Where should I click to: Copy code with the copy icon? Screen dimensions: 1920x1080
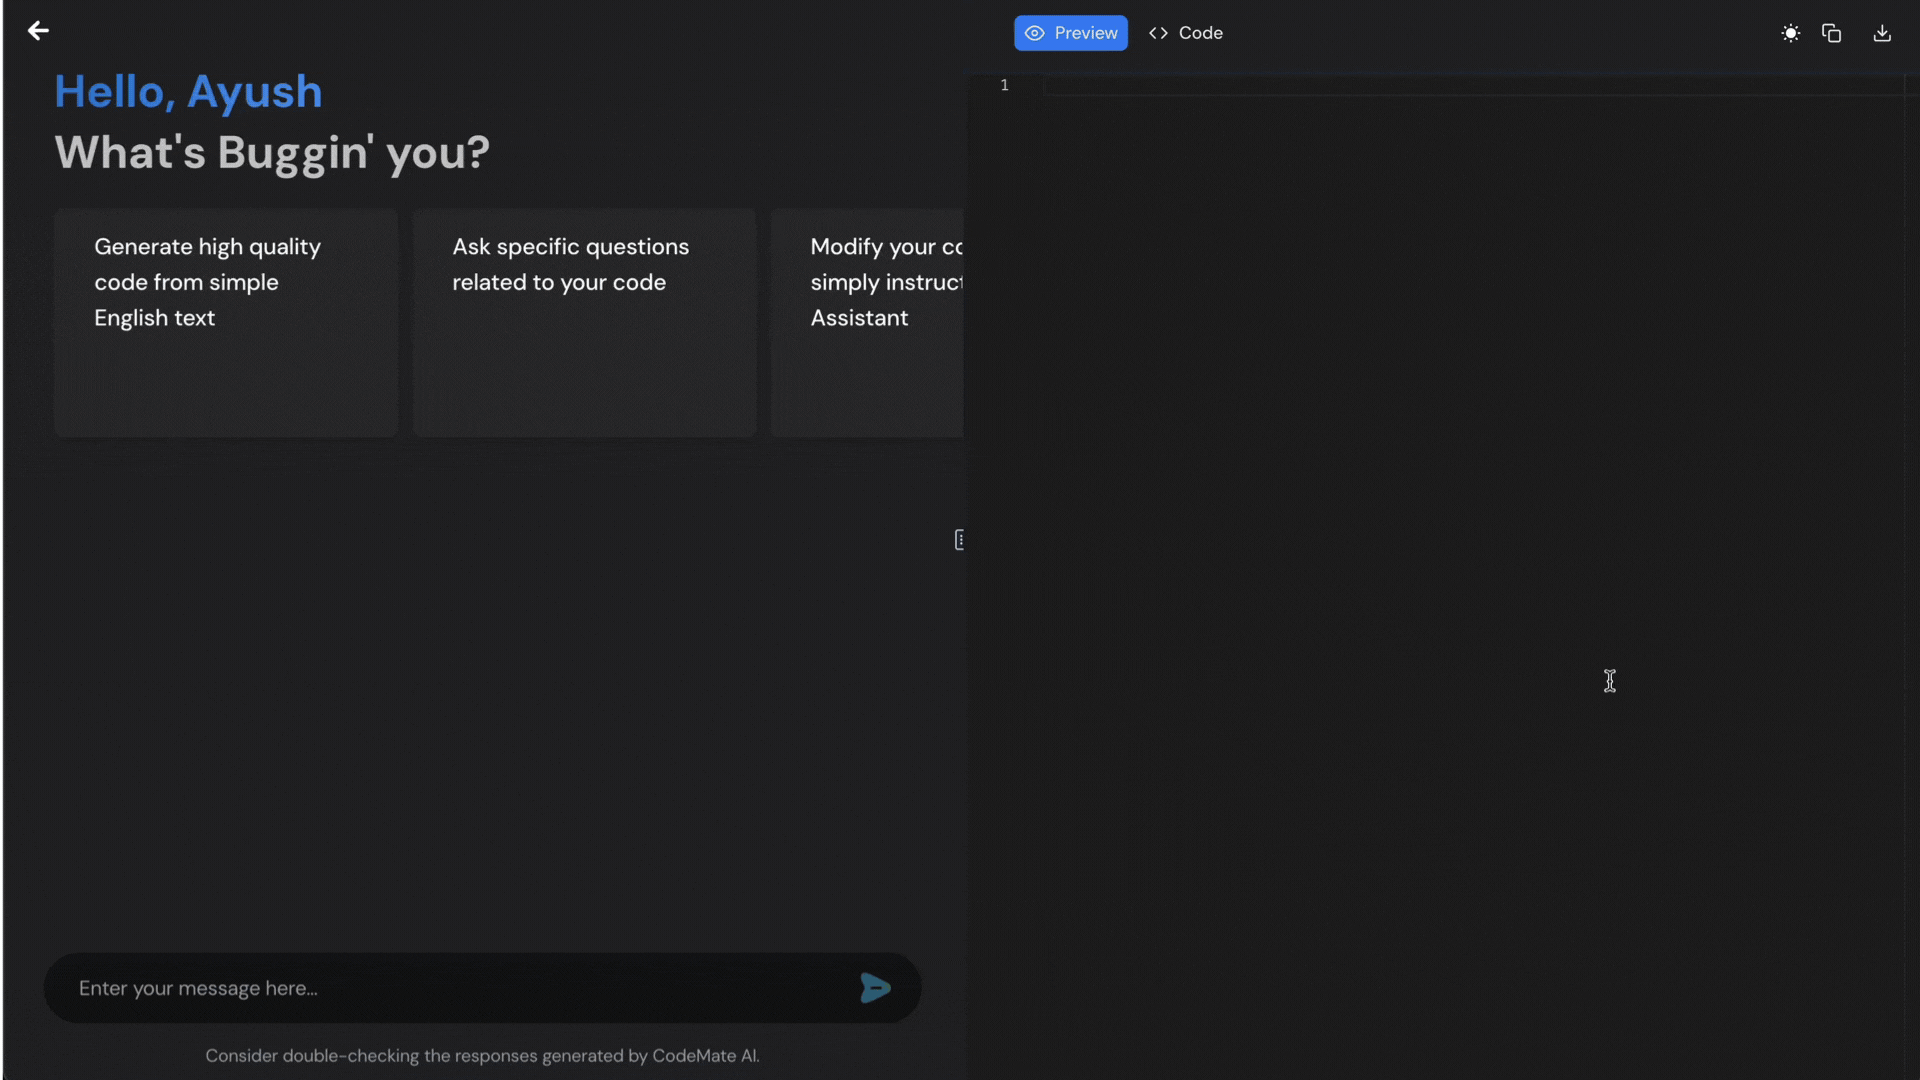(x=1831, y=33)
